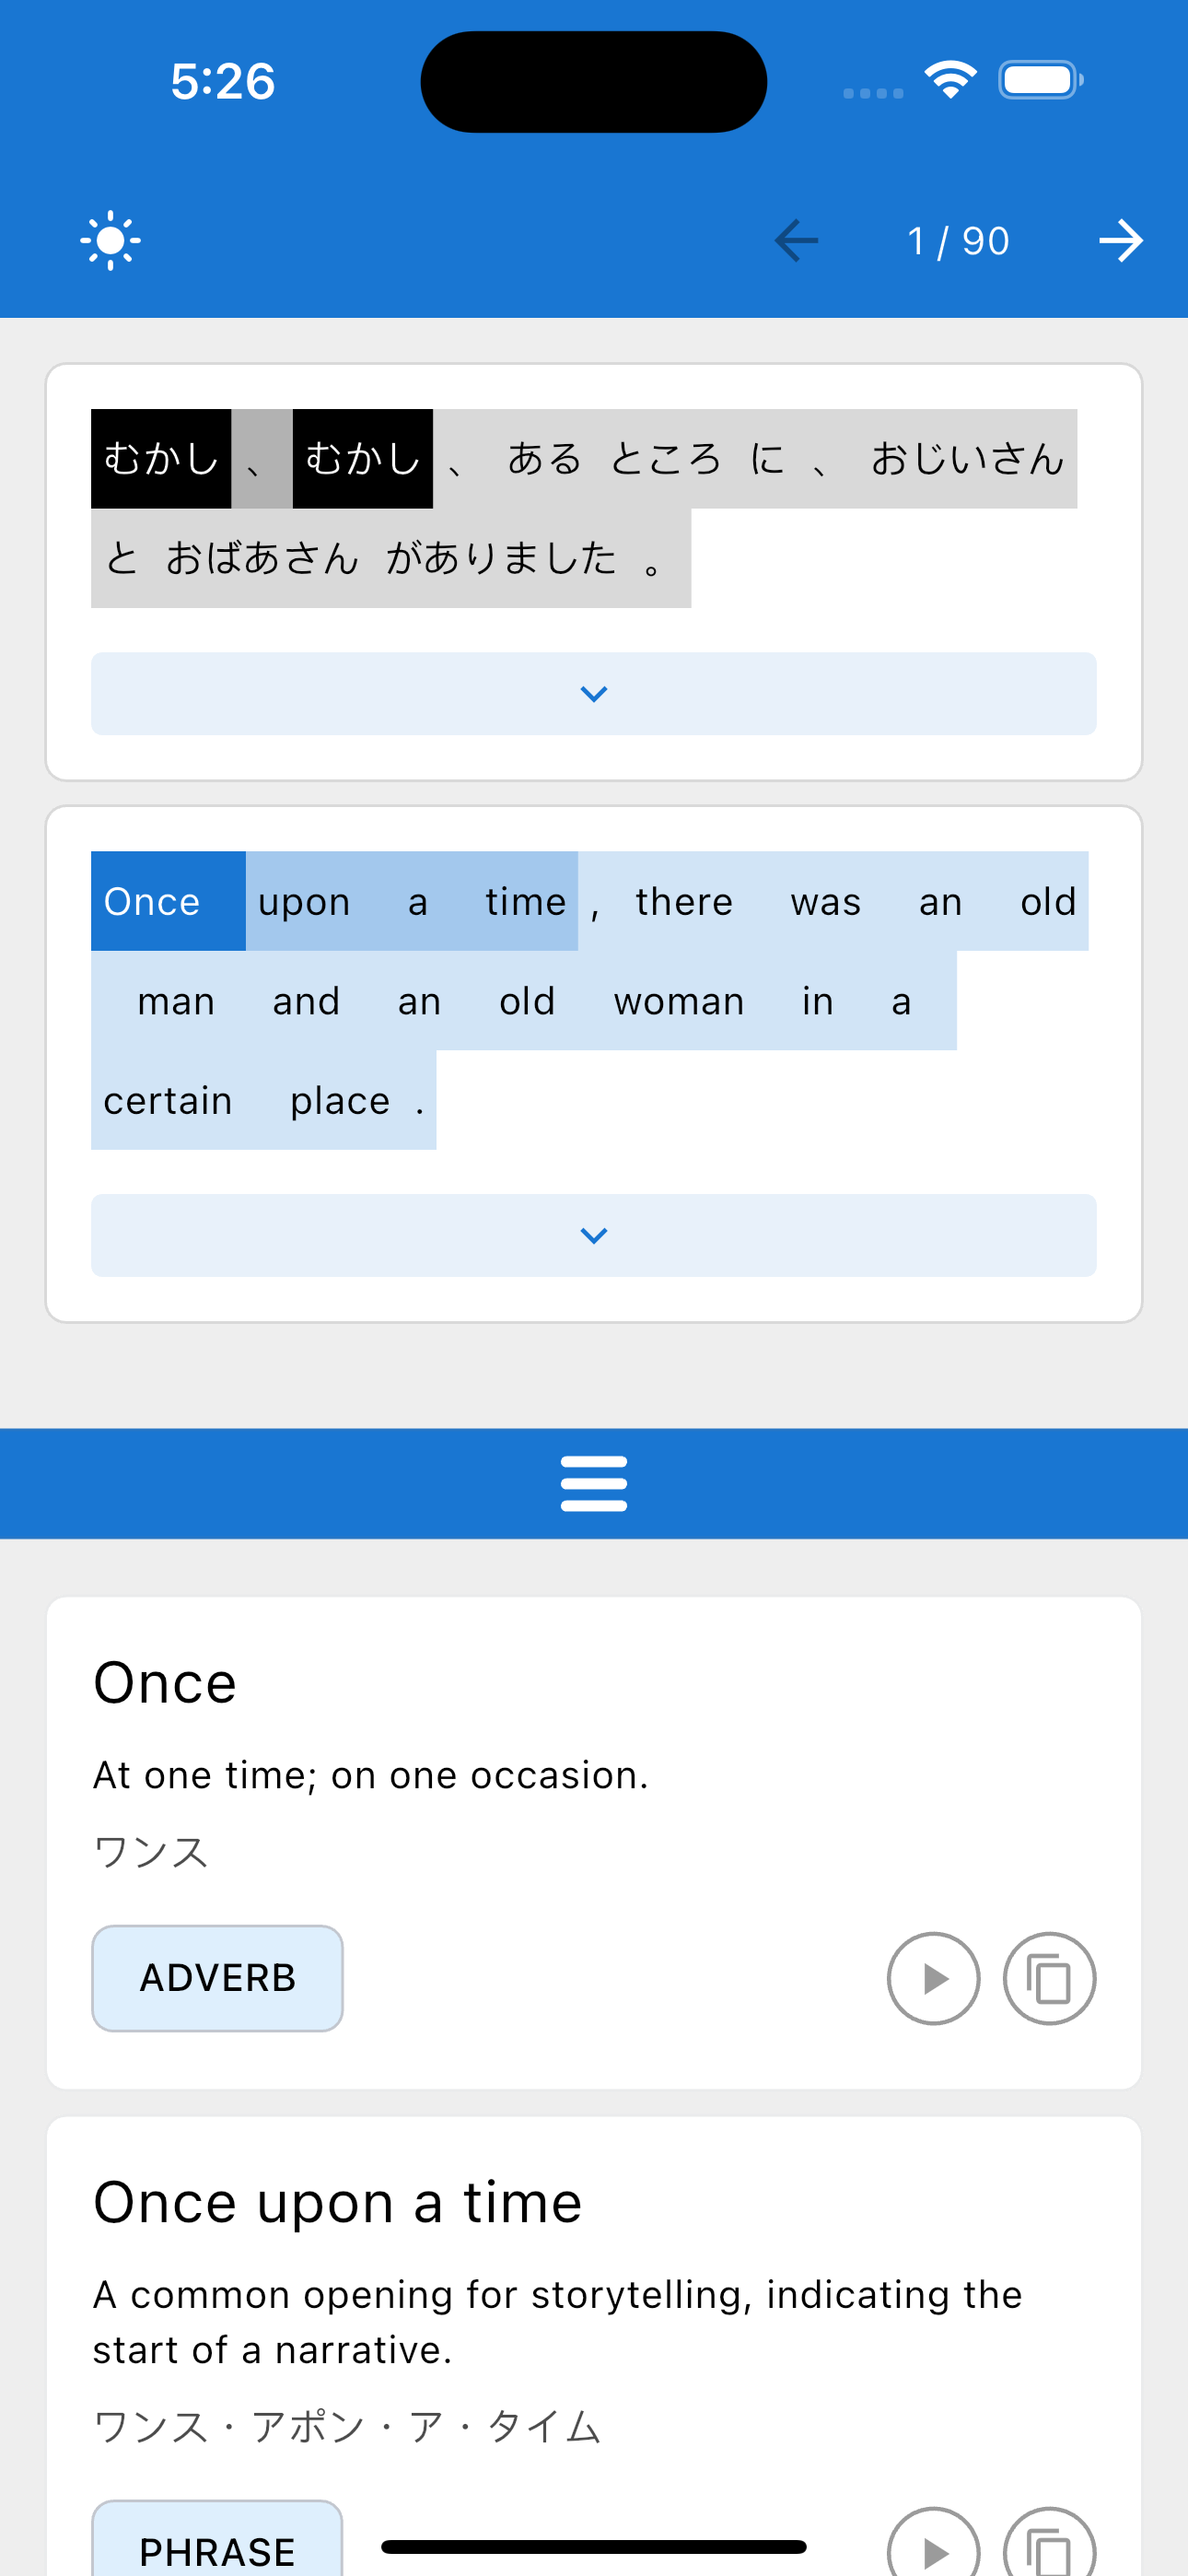Screen dimensions: 1188x2576
Task: Expand the Japanese sentence card chevron
Action: pyautogui.click(x=594, y=694)
